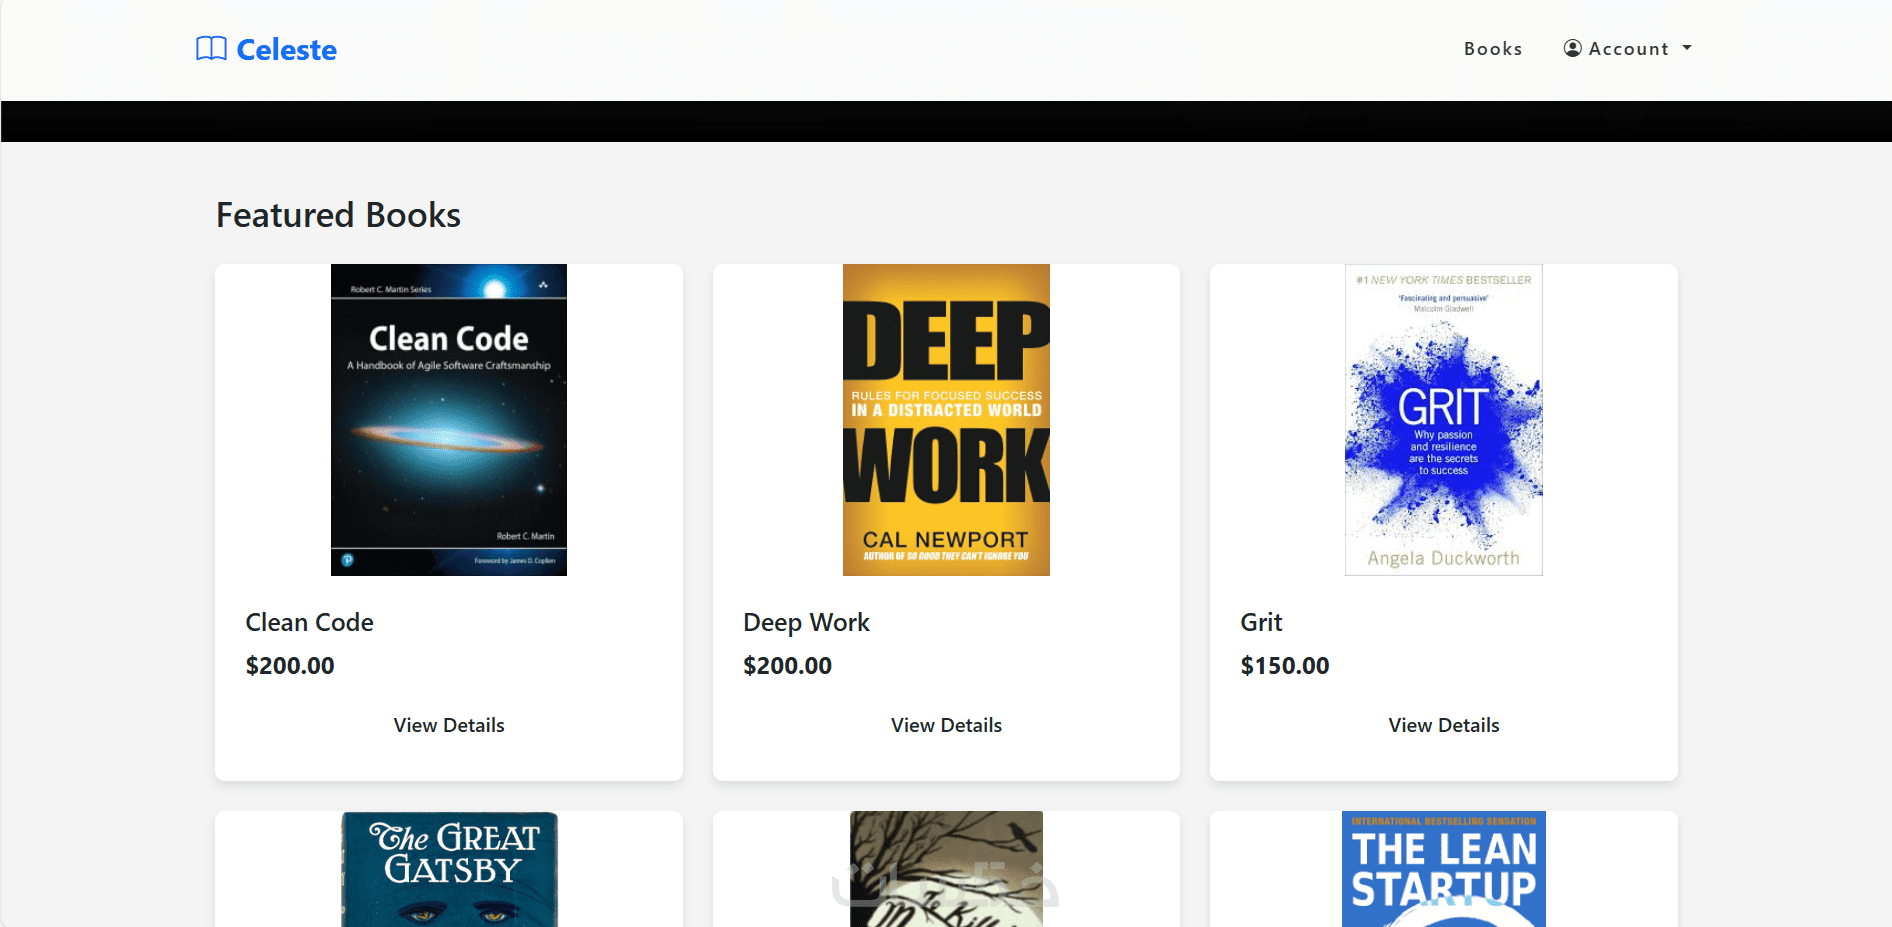This screenshot has height=927, width=1892.
Task: Click the Account user profile icon
Action: coord(1573,48)
